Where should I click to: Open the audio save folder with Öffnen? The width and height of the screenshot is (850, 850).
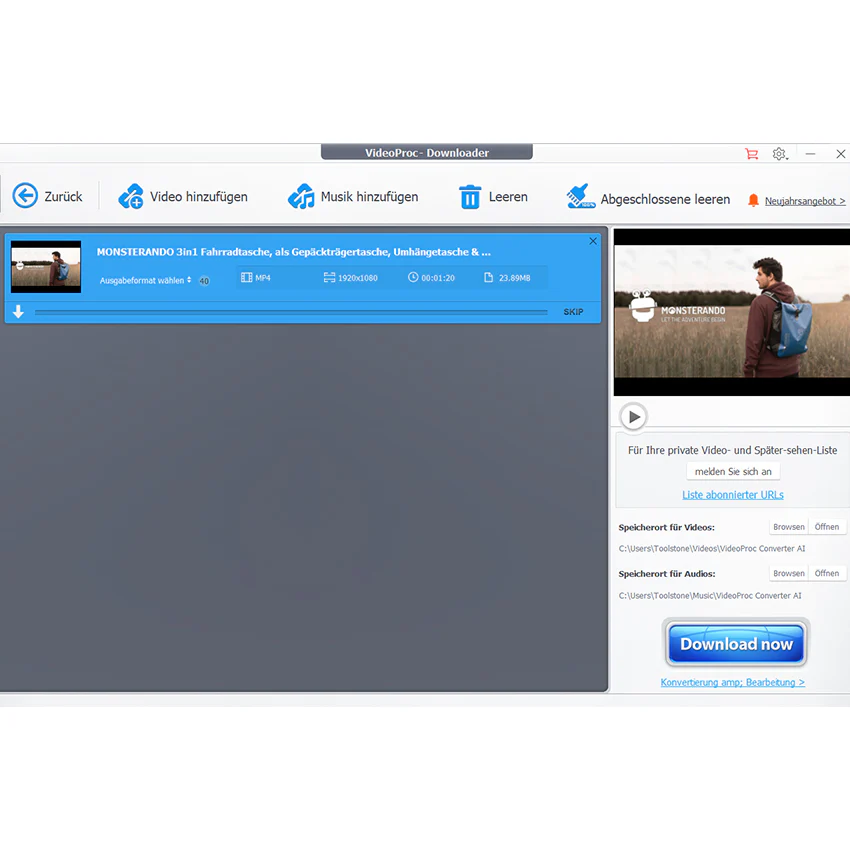coord(827,574)
